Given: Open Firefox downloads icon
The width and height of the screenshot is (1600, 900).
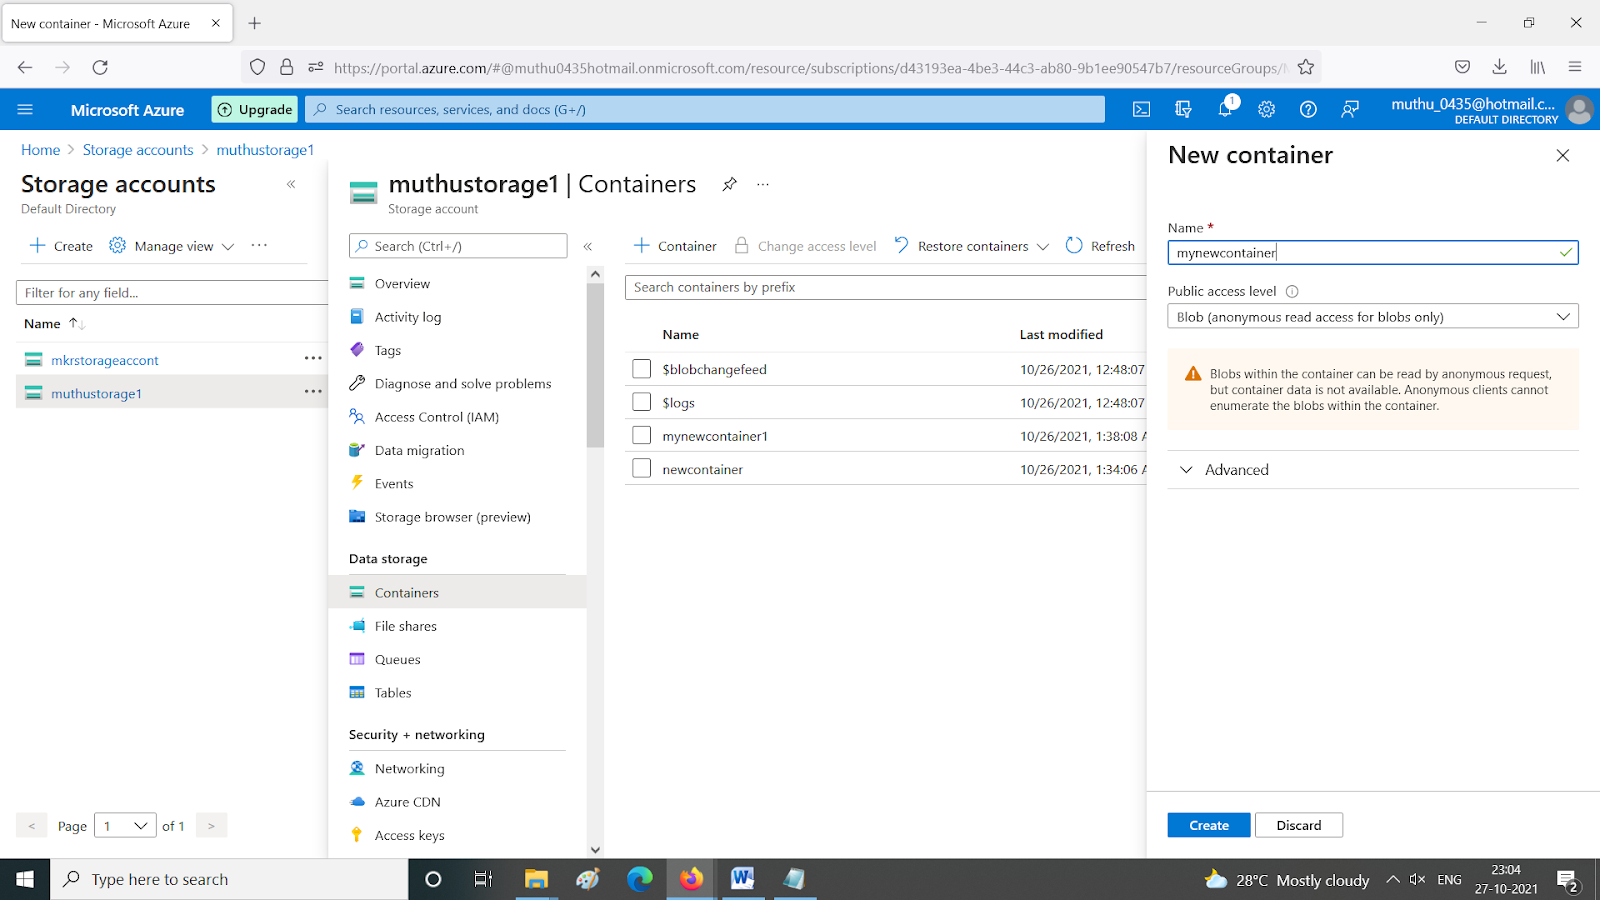Looking at the screenshot, I should tap(1499, 67).
